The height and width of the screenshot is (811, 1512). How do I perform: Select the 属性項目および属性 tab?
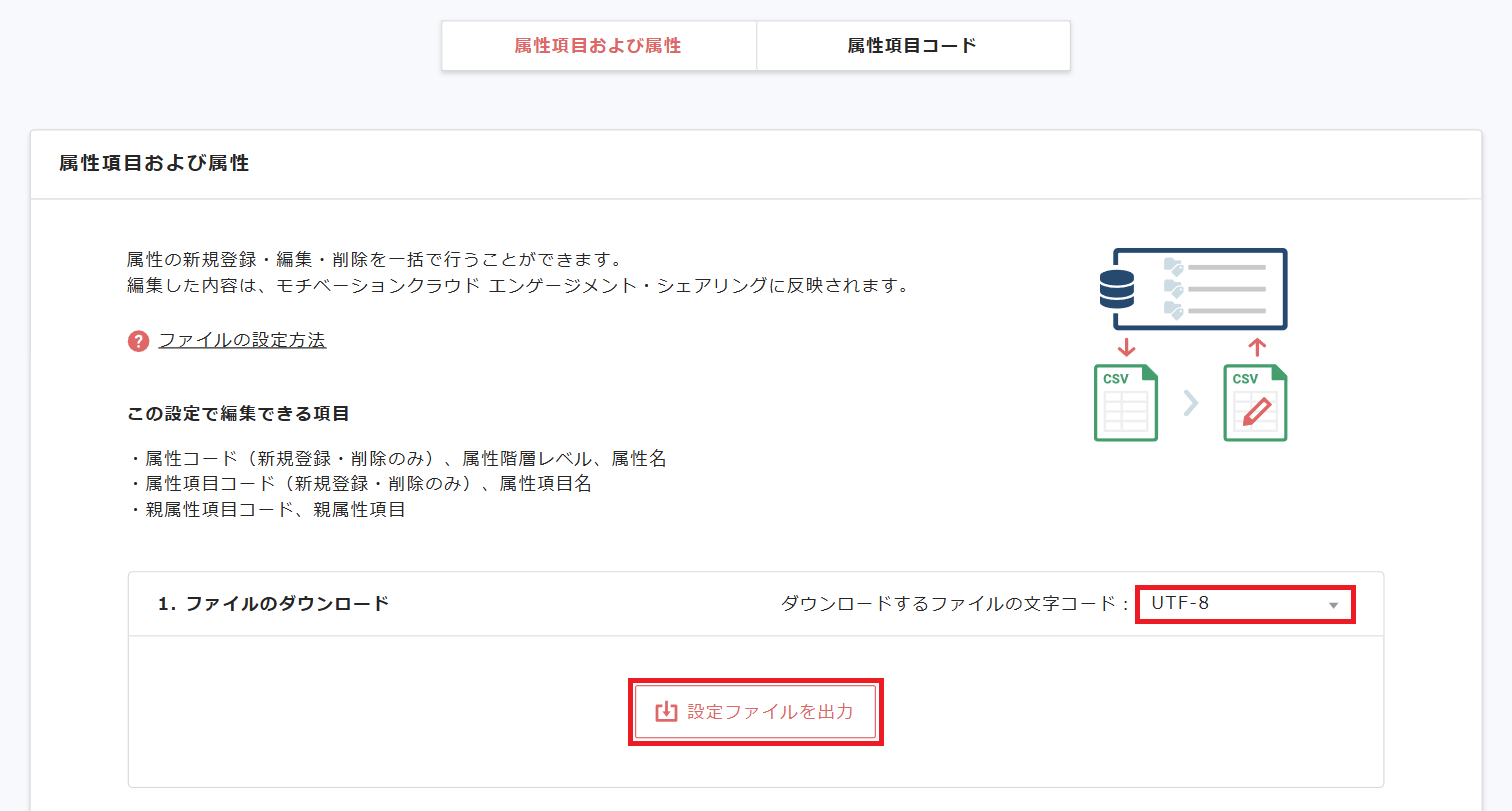597,45
